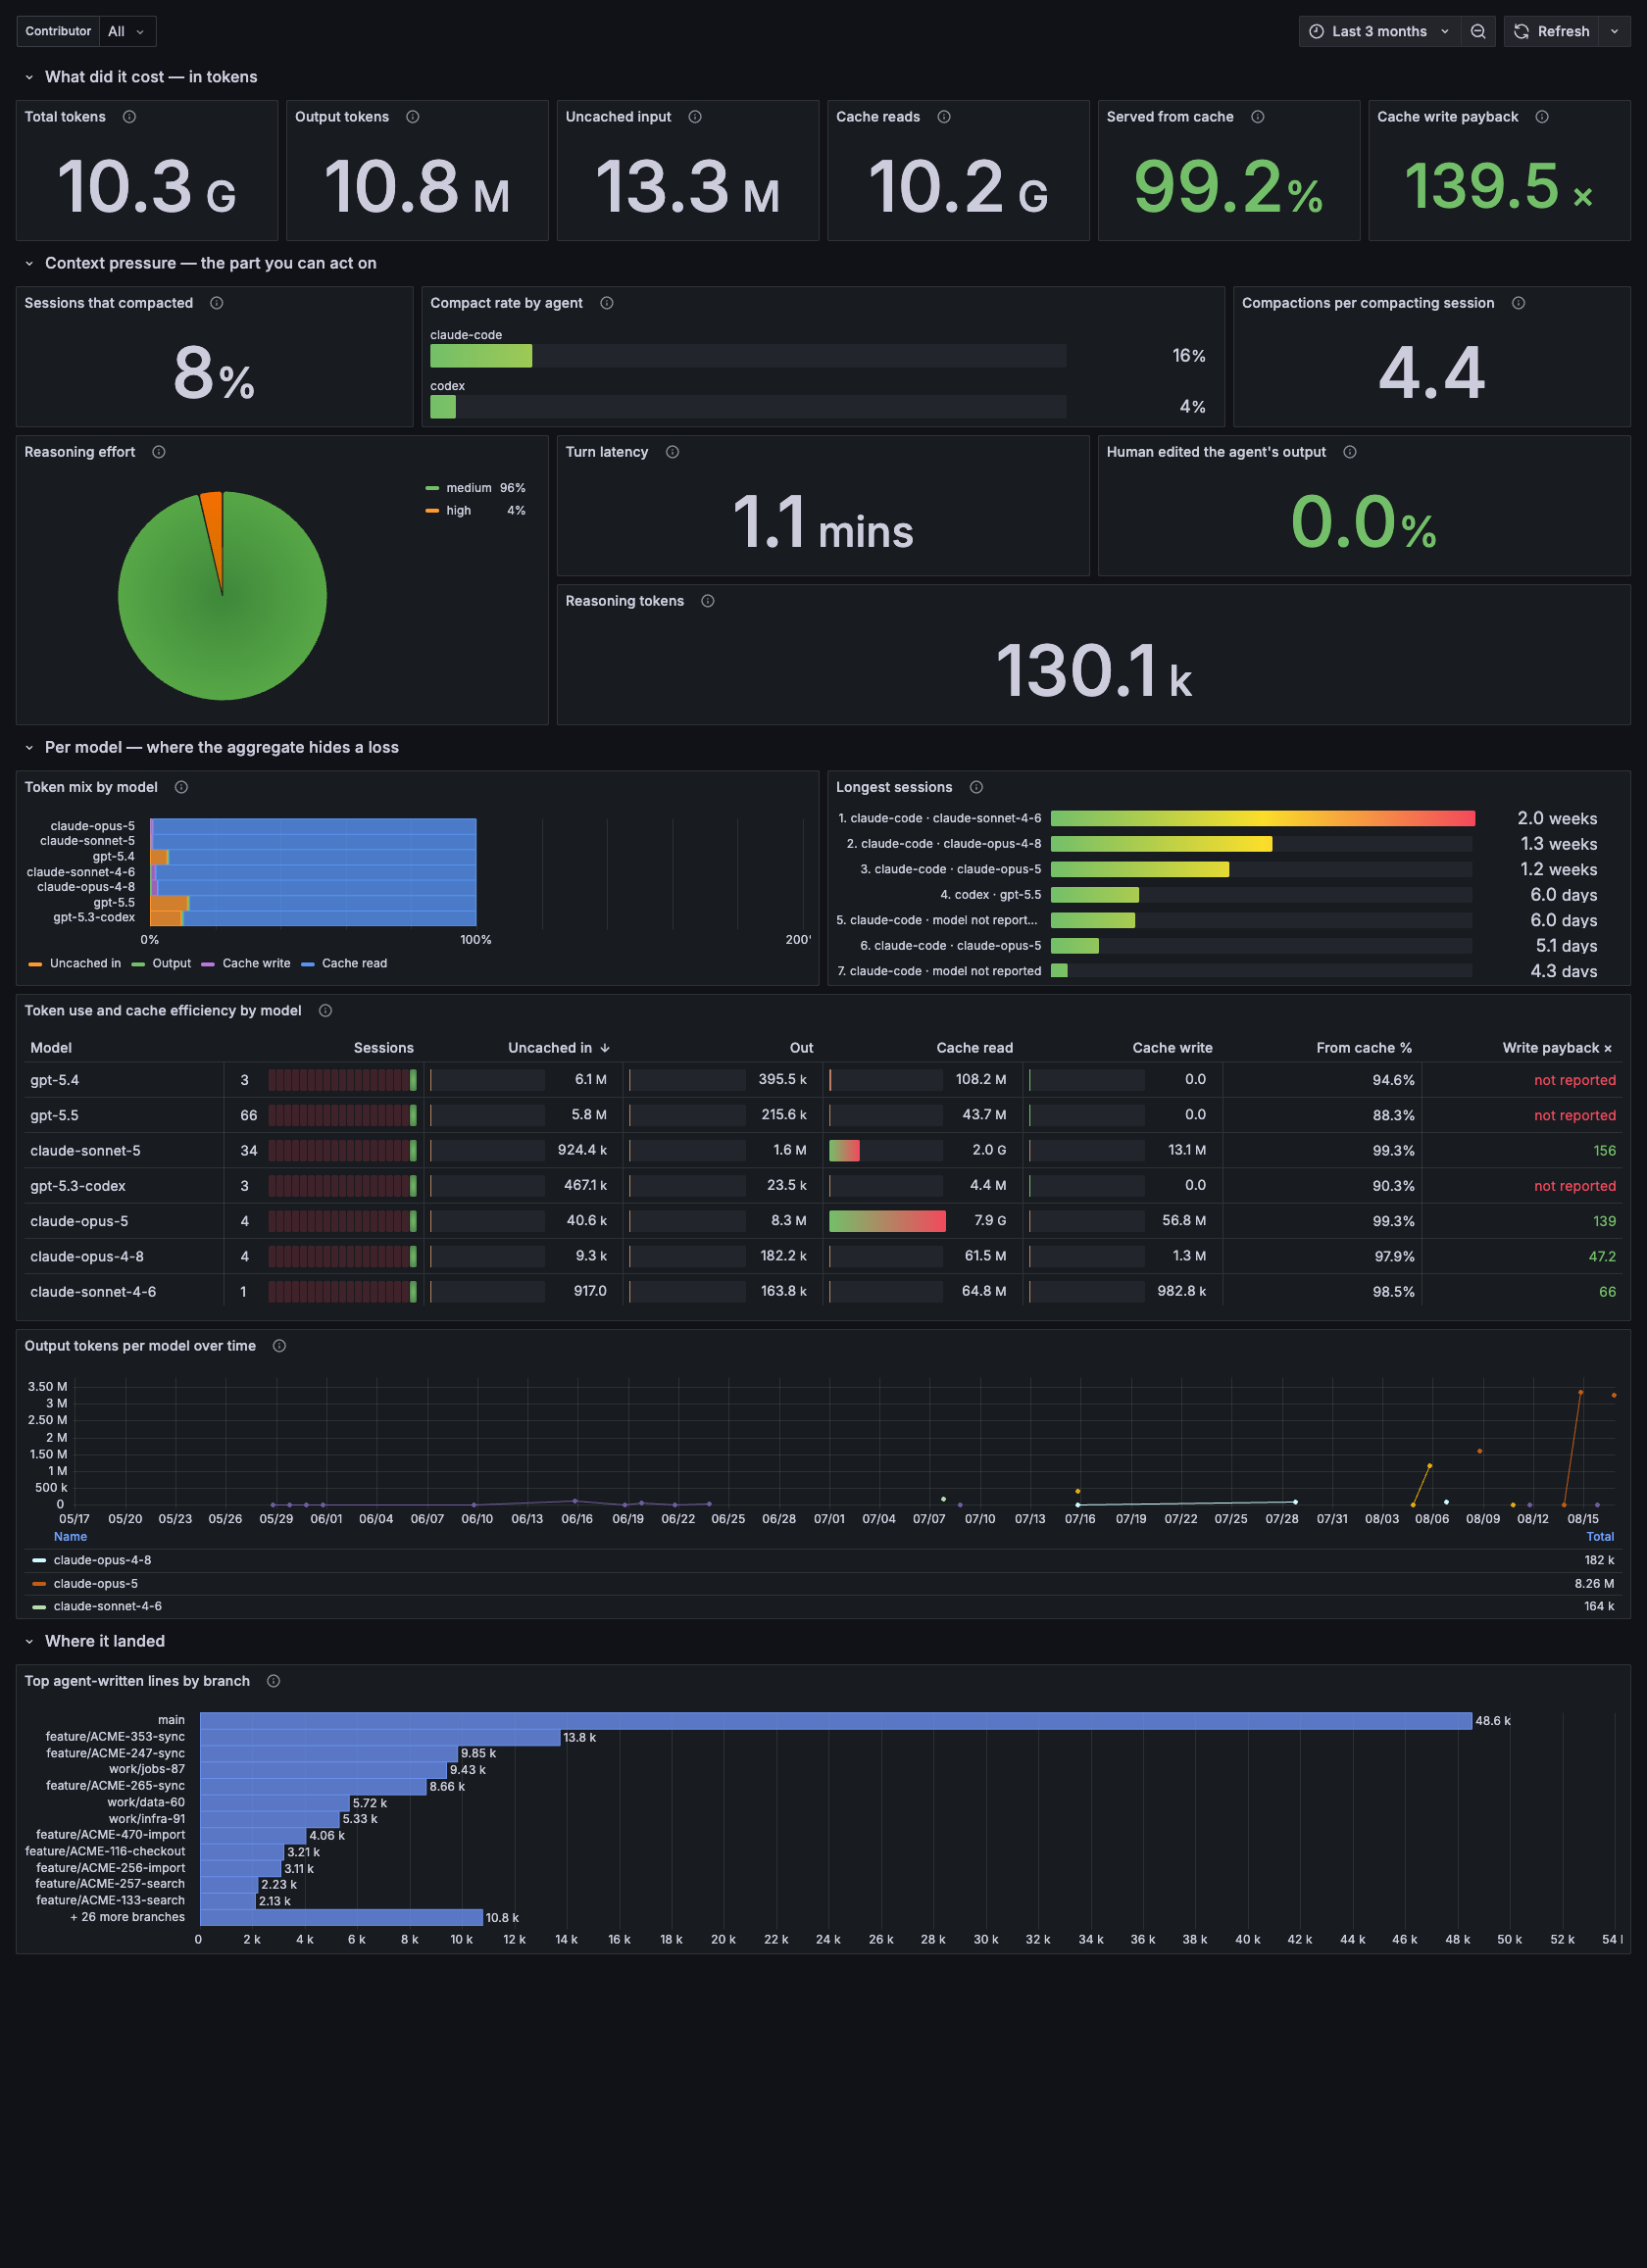
Task: Click info icon next to Compact rate by agent
Action: coord(607,303)
